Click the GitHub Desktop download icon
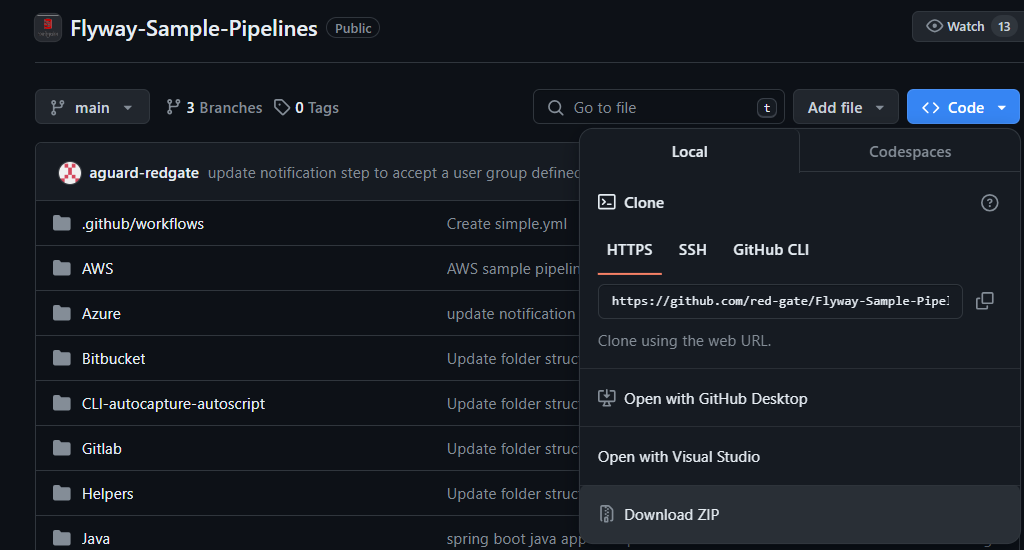 pos(607,398)
